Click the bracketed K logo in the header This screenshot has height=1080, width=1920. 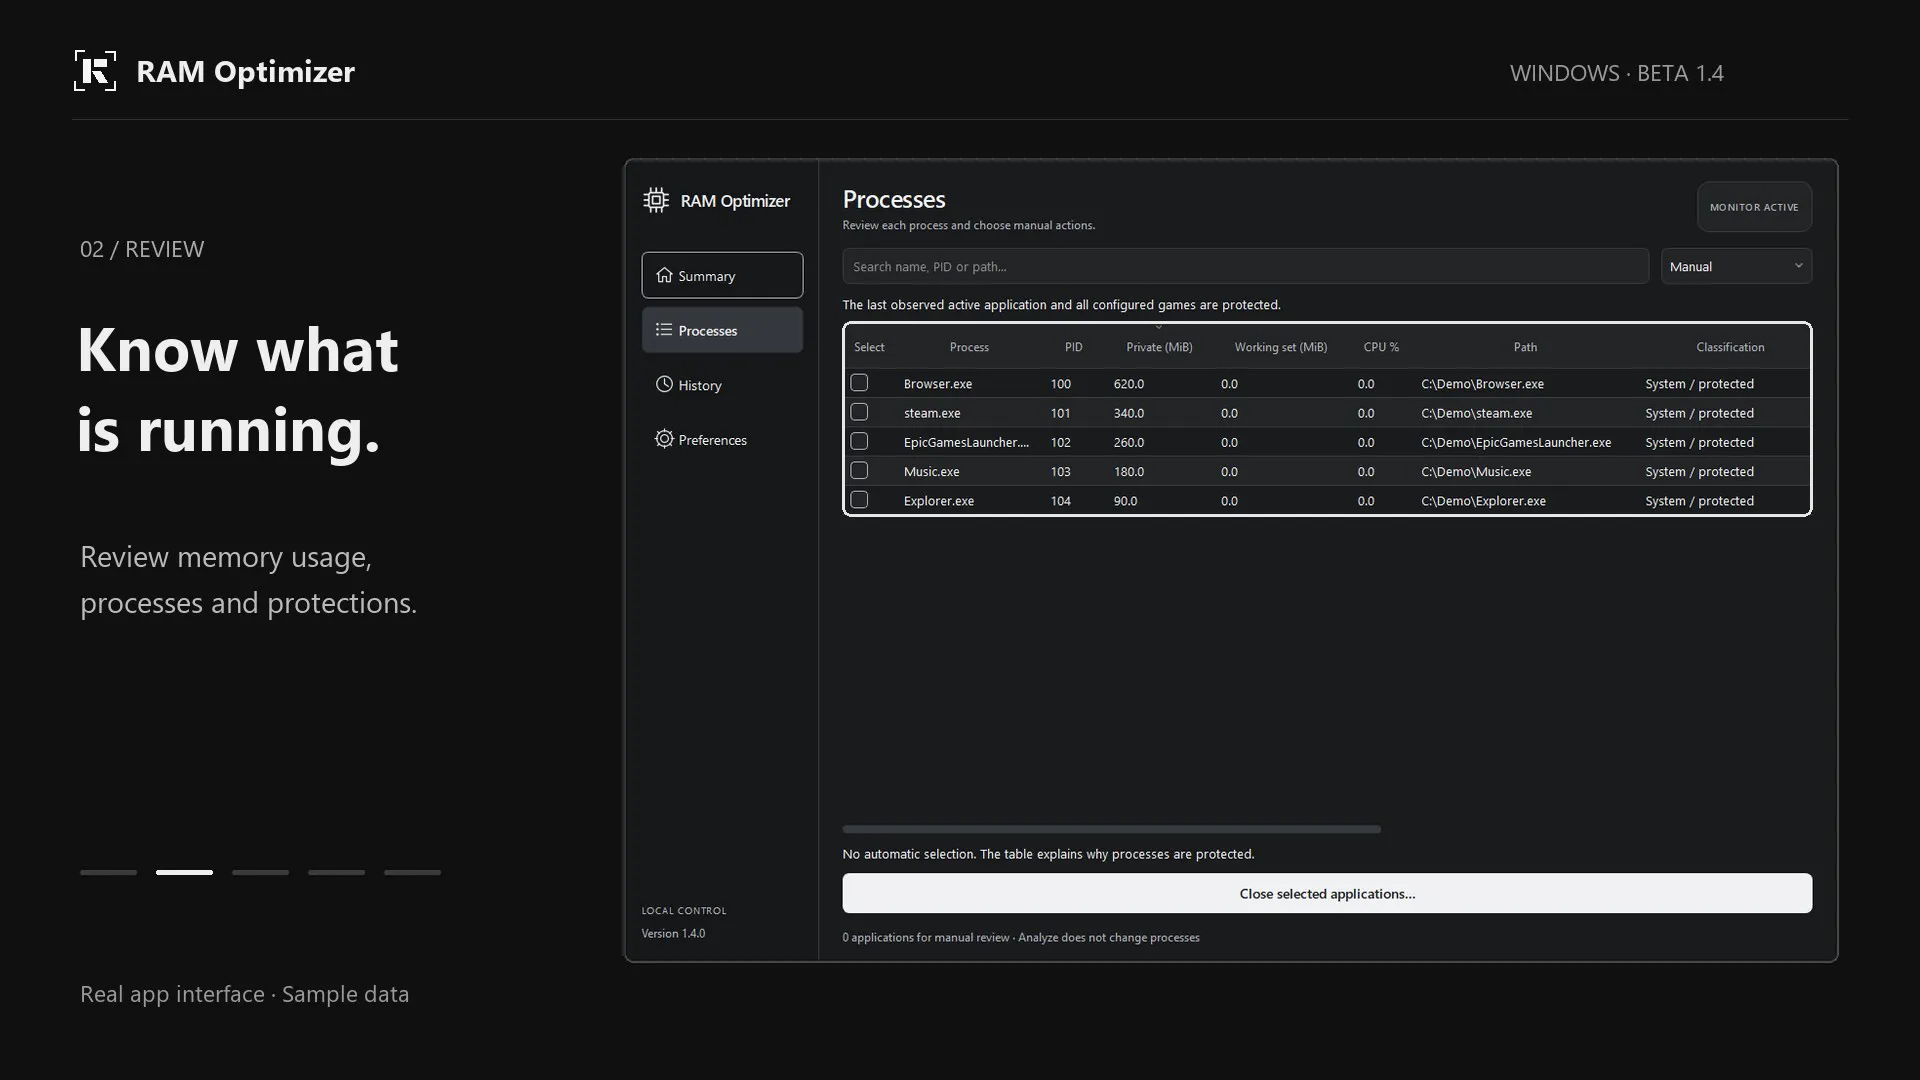pos(95,71)
